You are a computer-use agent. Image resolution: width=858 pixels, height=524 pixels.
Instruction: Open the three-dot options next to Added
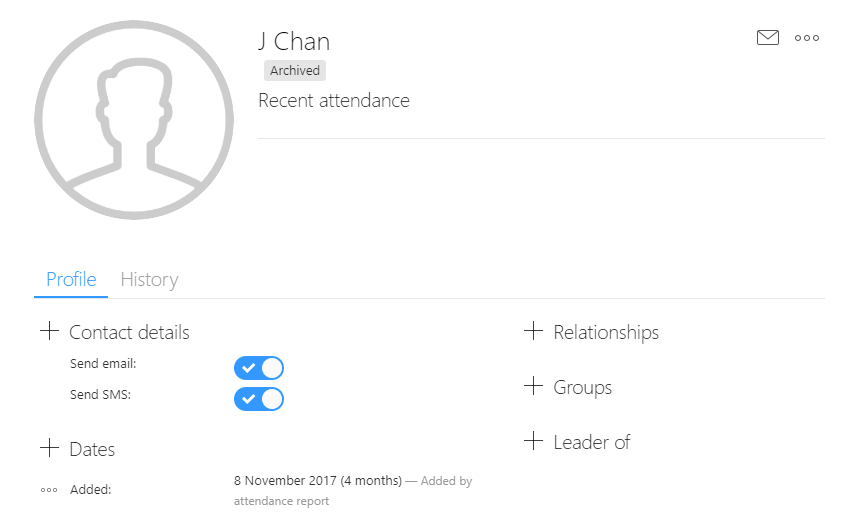point(49,490)
